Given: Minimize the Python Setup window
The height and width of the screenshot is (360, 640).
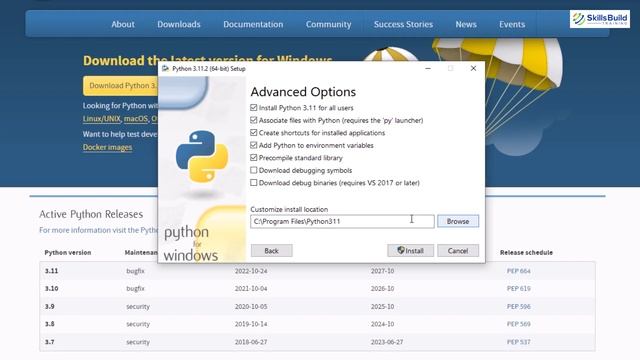Looking at the screenshot, I should point(428,68).
